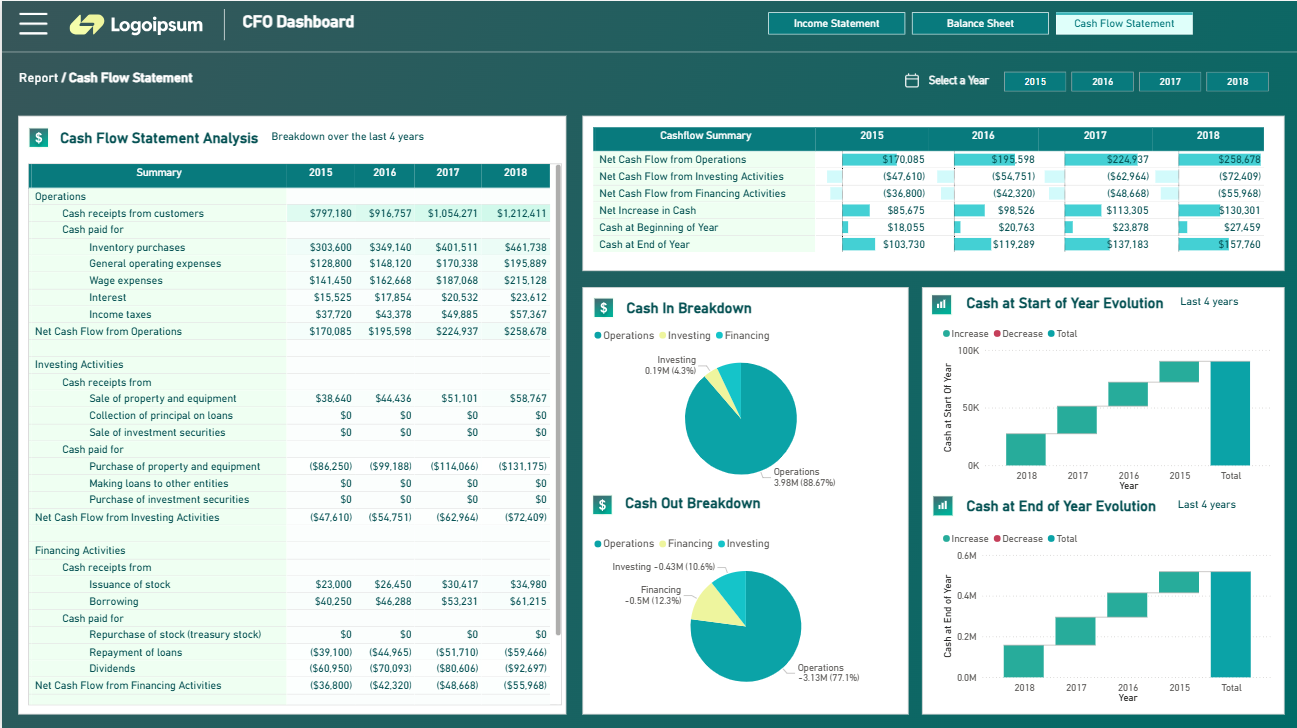Click the 2017 column header in analysis table
Viewport: 1297px width, 728px height.
448,173
